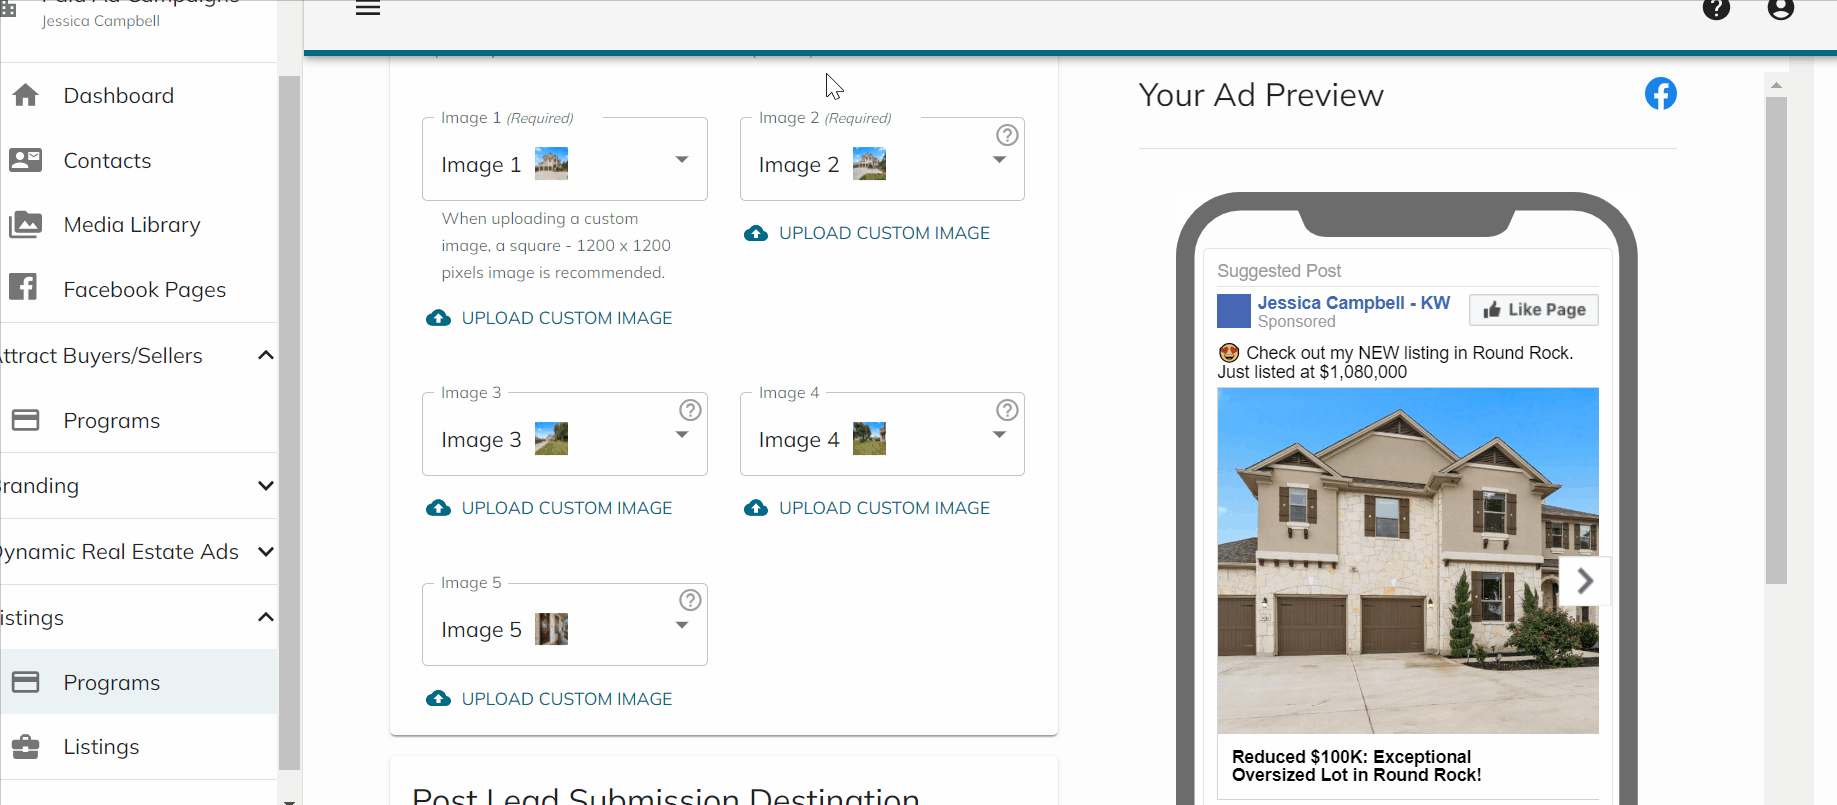Open the Image 1 dropdown

tap(565, 160)
